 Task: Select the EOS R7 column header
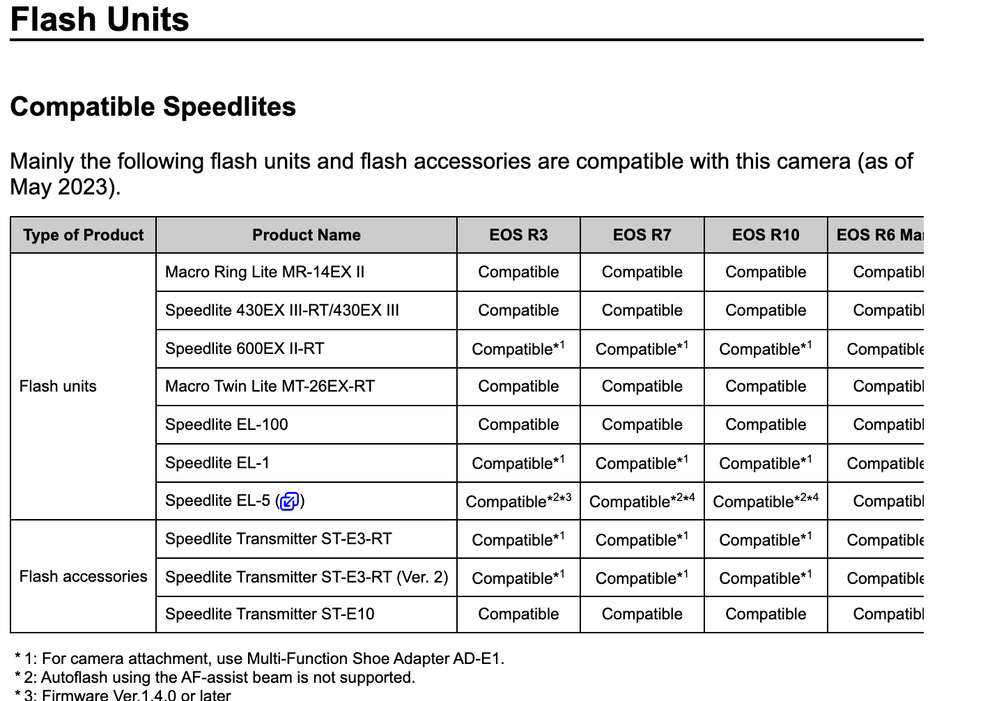pyautogui.click(x=642, y=235)
